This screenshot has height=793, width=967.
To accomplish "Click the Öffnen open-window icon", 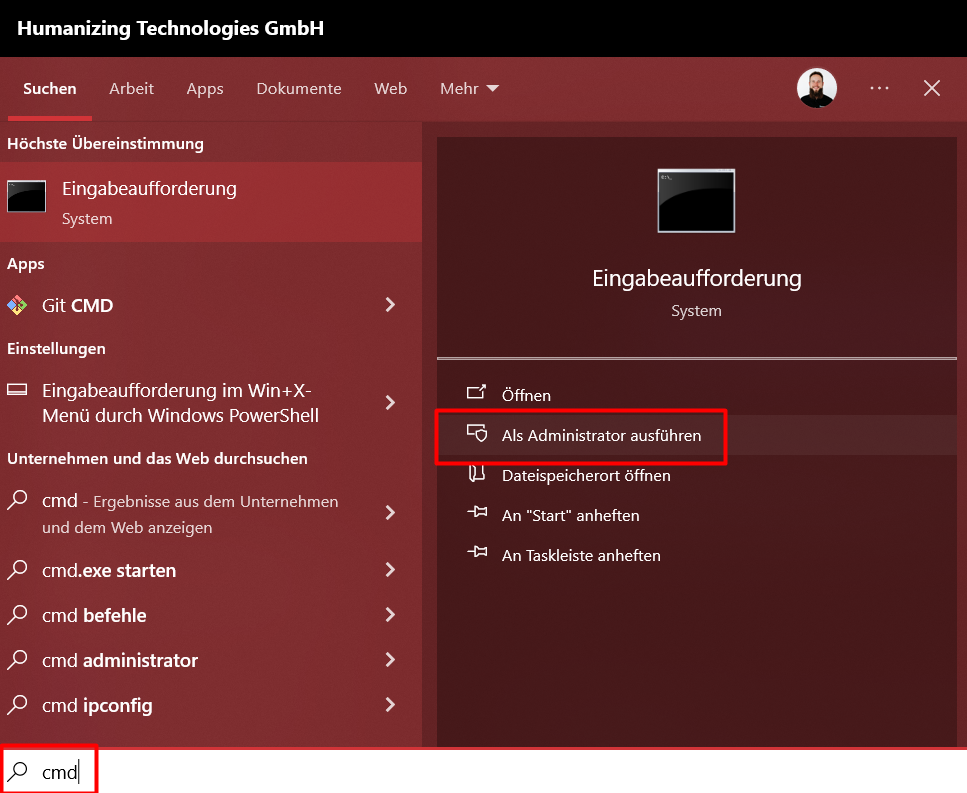I will tap(476, 392).
